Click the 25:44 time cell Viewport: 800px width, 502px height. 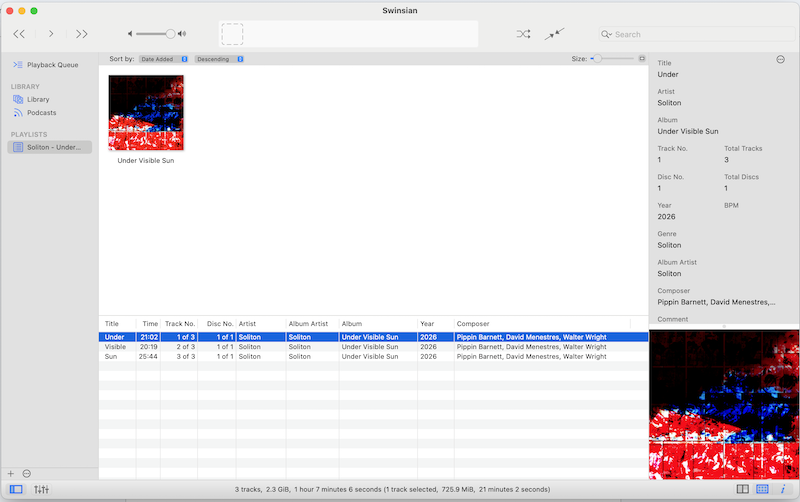(148, 357)
